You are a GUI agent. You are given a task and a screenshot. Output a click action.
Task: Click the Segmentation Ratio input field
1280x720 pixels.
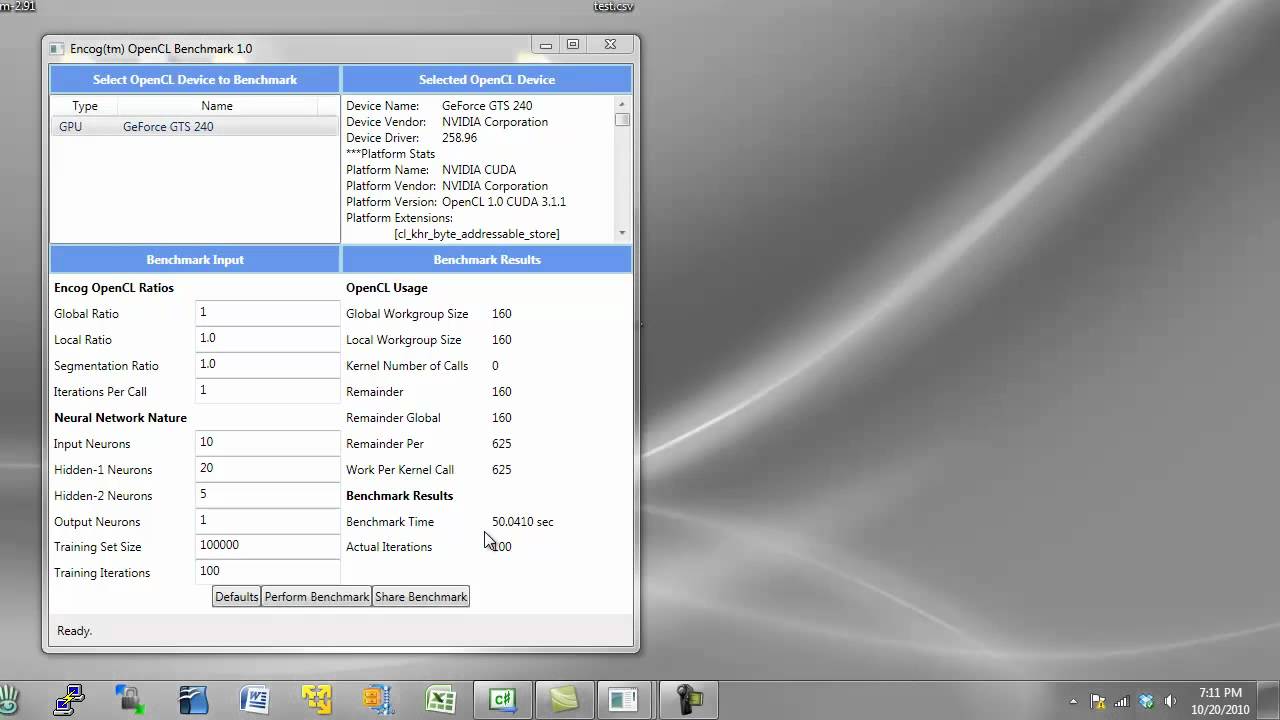tap(268, 365)
